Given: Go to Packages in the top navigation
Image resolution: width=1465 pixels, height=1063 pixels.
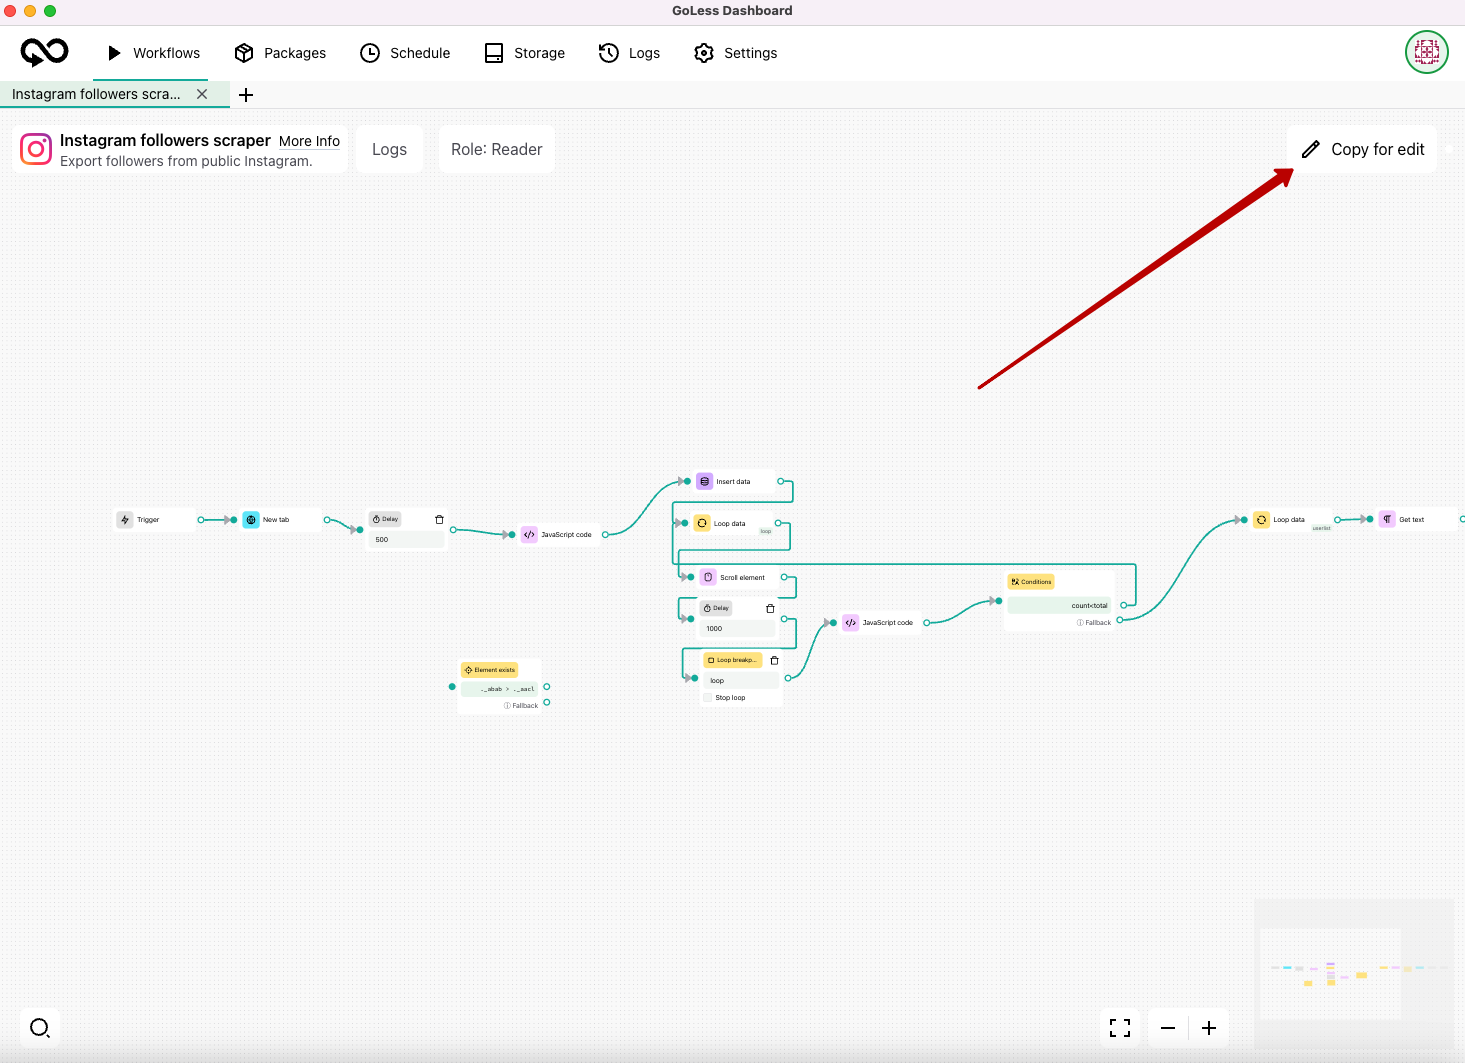Looking at the screenshot, I should 280,53.
